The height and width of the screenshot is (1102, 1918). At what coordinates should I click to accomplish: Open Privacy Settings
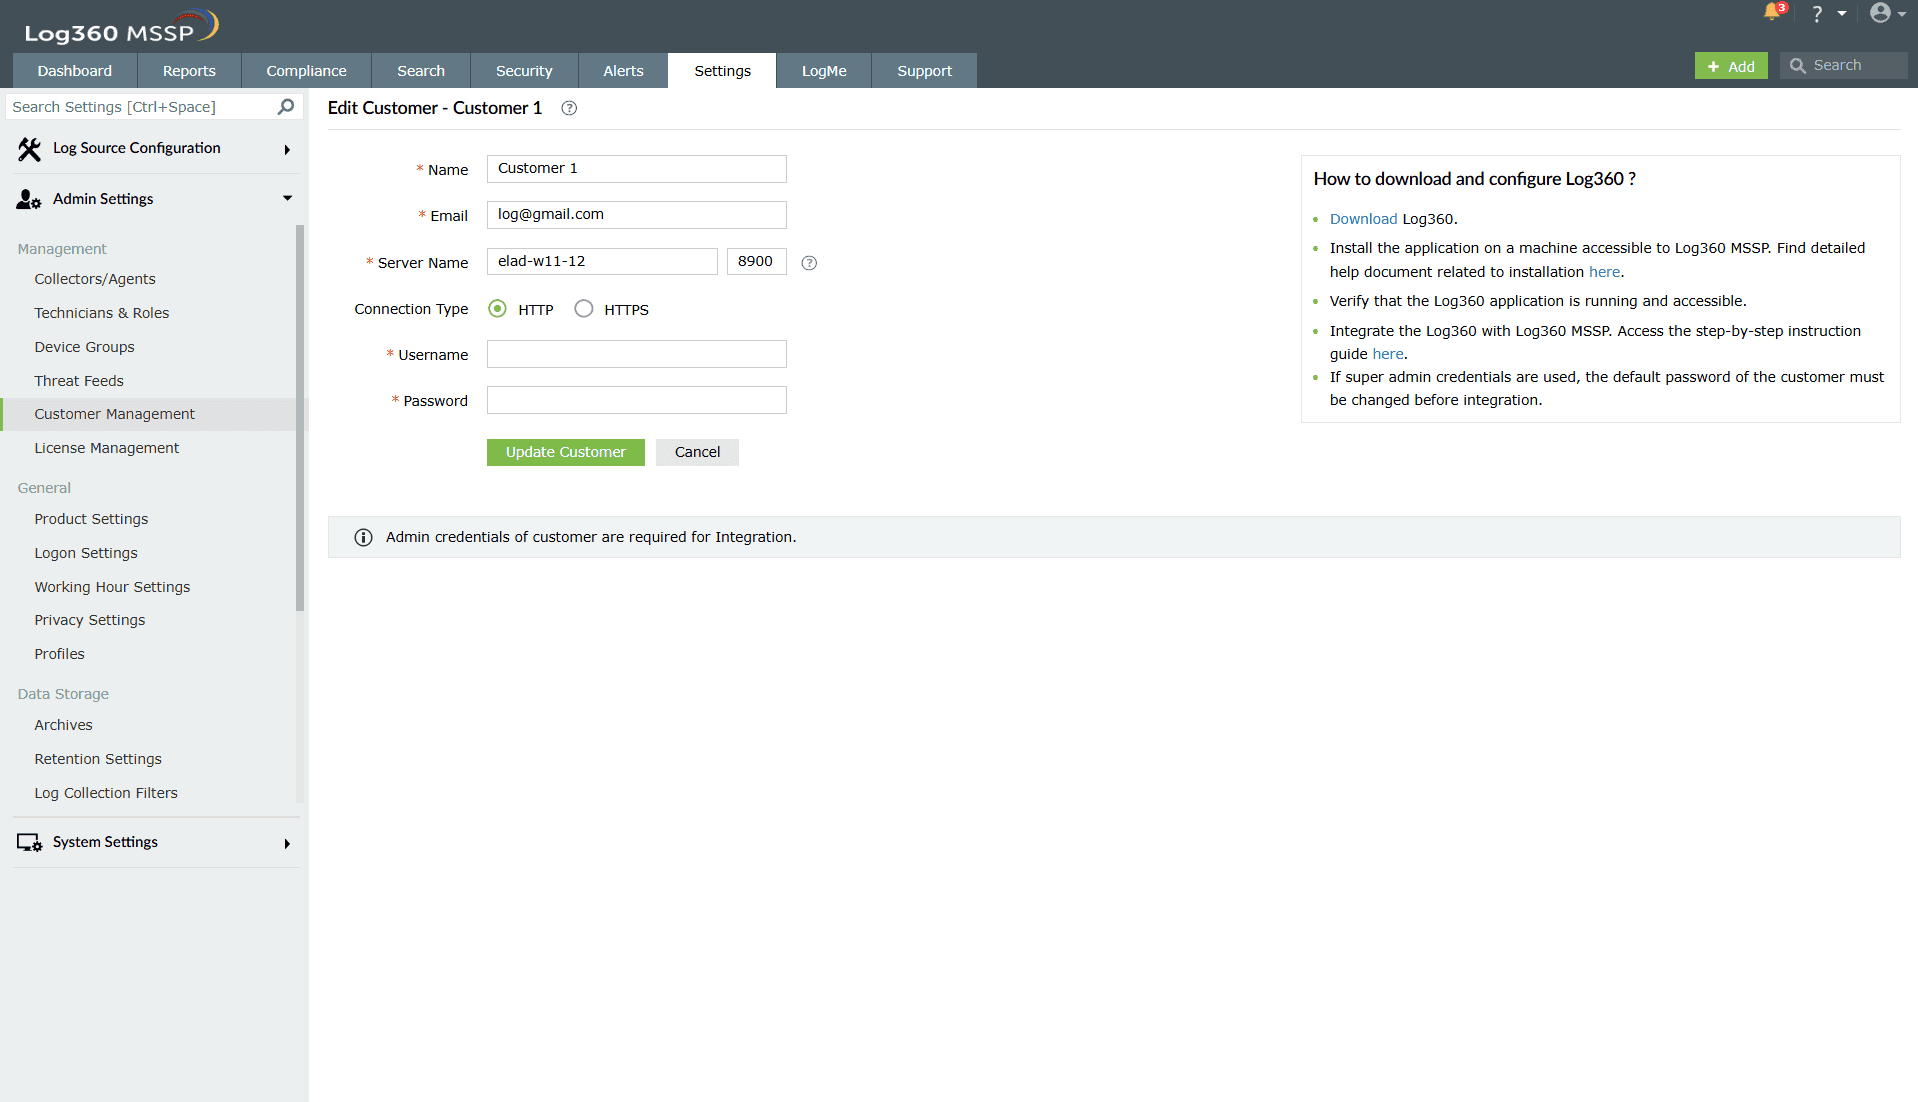pos(90,620)
